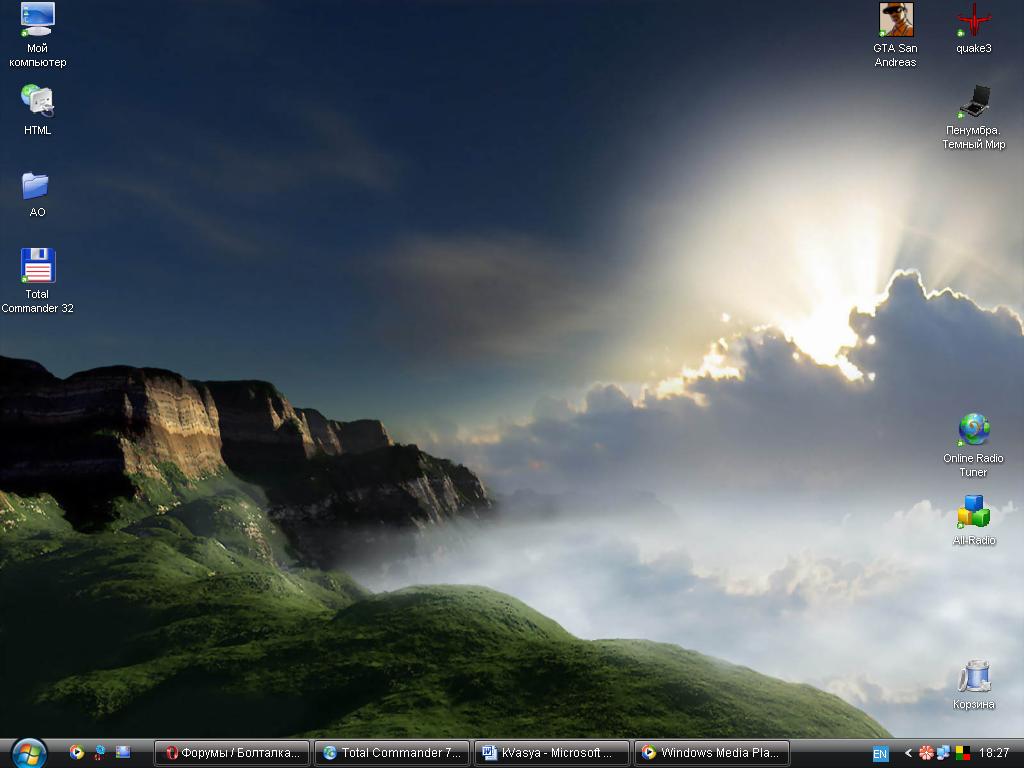Expand hidden system tray icons arrow
This screenshot has height=768, width=1024.
point(908,753)
